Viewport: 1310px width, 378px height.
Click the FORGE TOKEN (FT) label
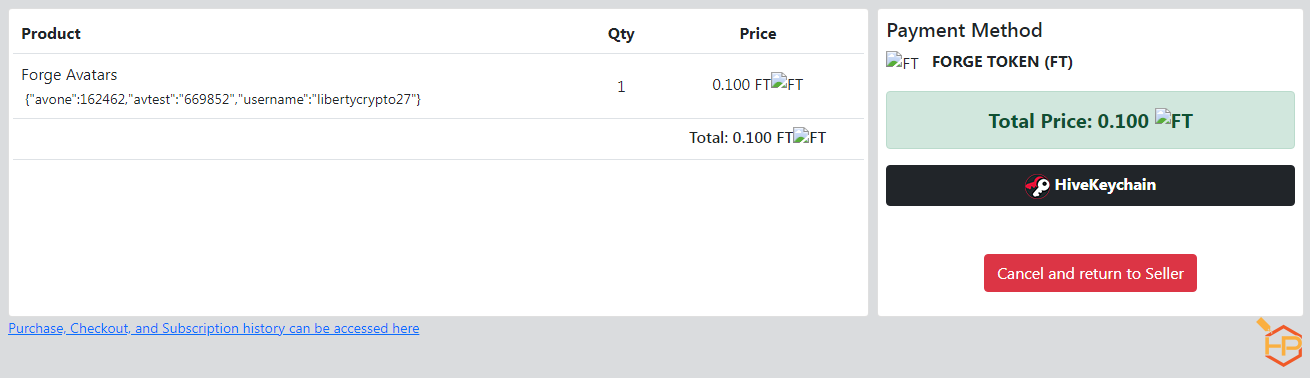click(x=1002, y=62)
